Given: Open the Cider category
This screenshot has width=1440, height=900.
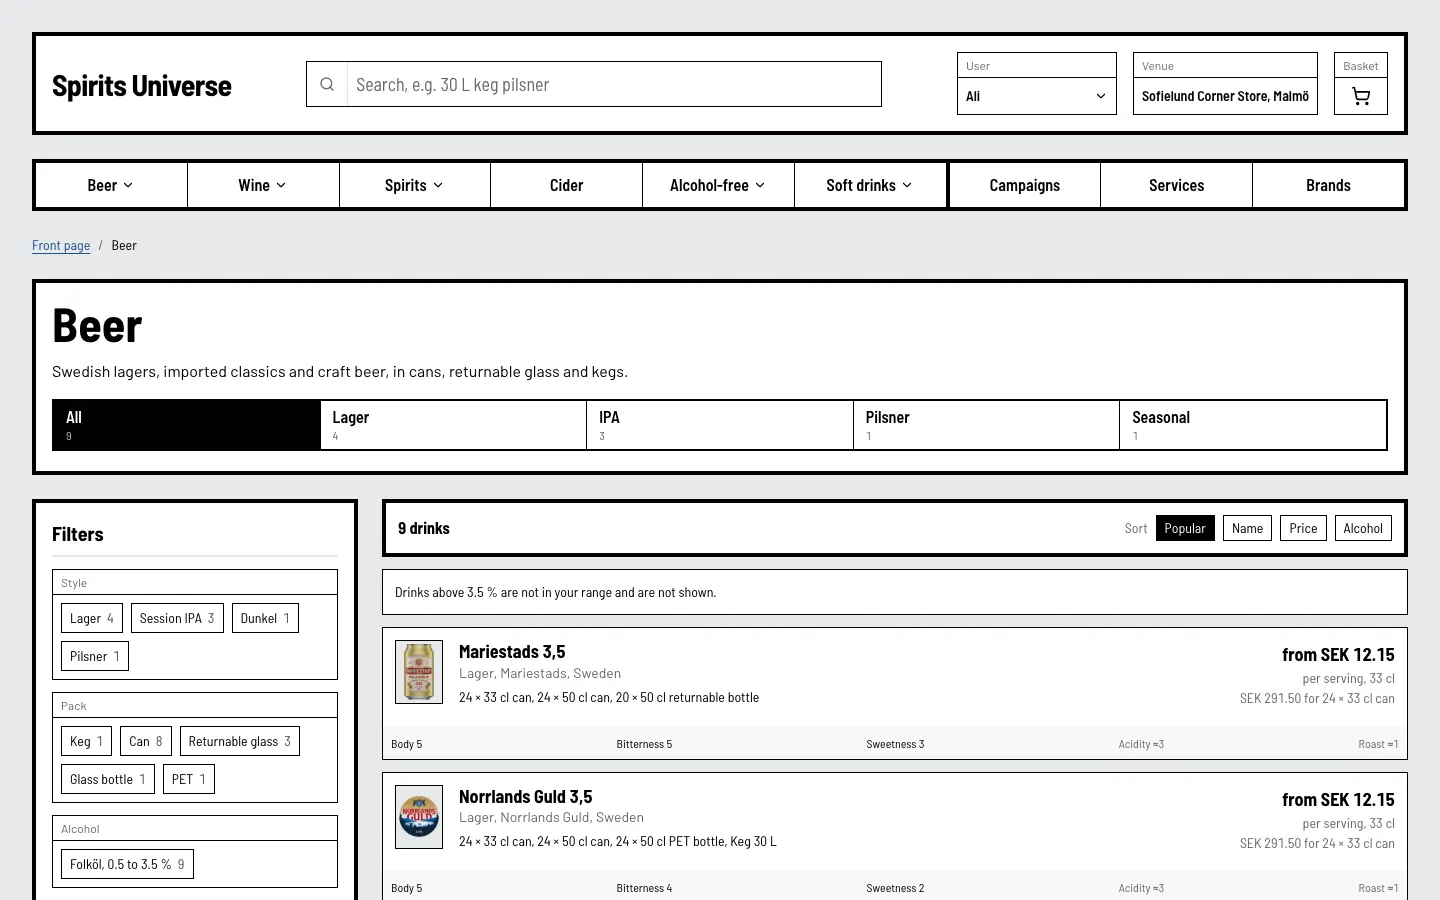Looking at the screenshot, I should [566, 185].
